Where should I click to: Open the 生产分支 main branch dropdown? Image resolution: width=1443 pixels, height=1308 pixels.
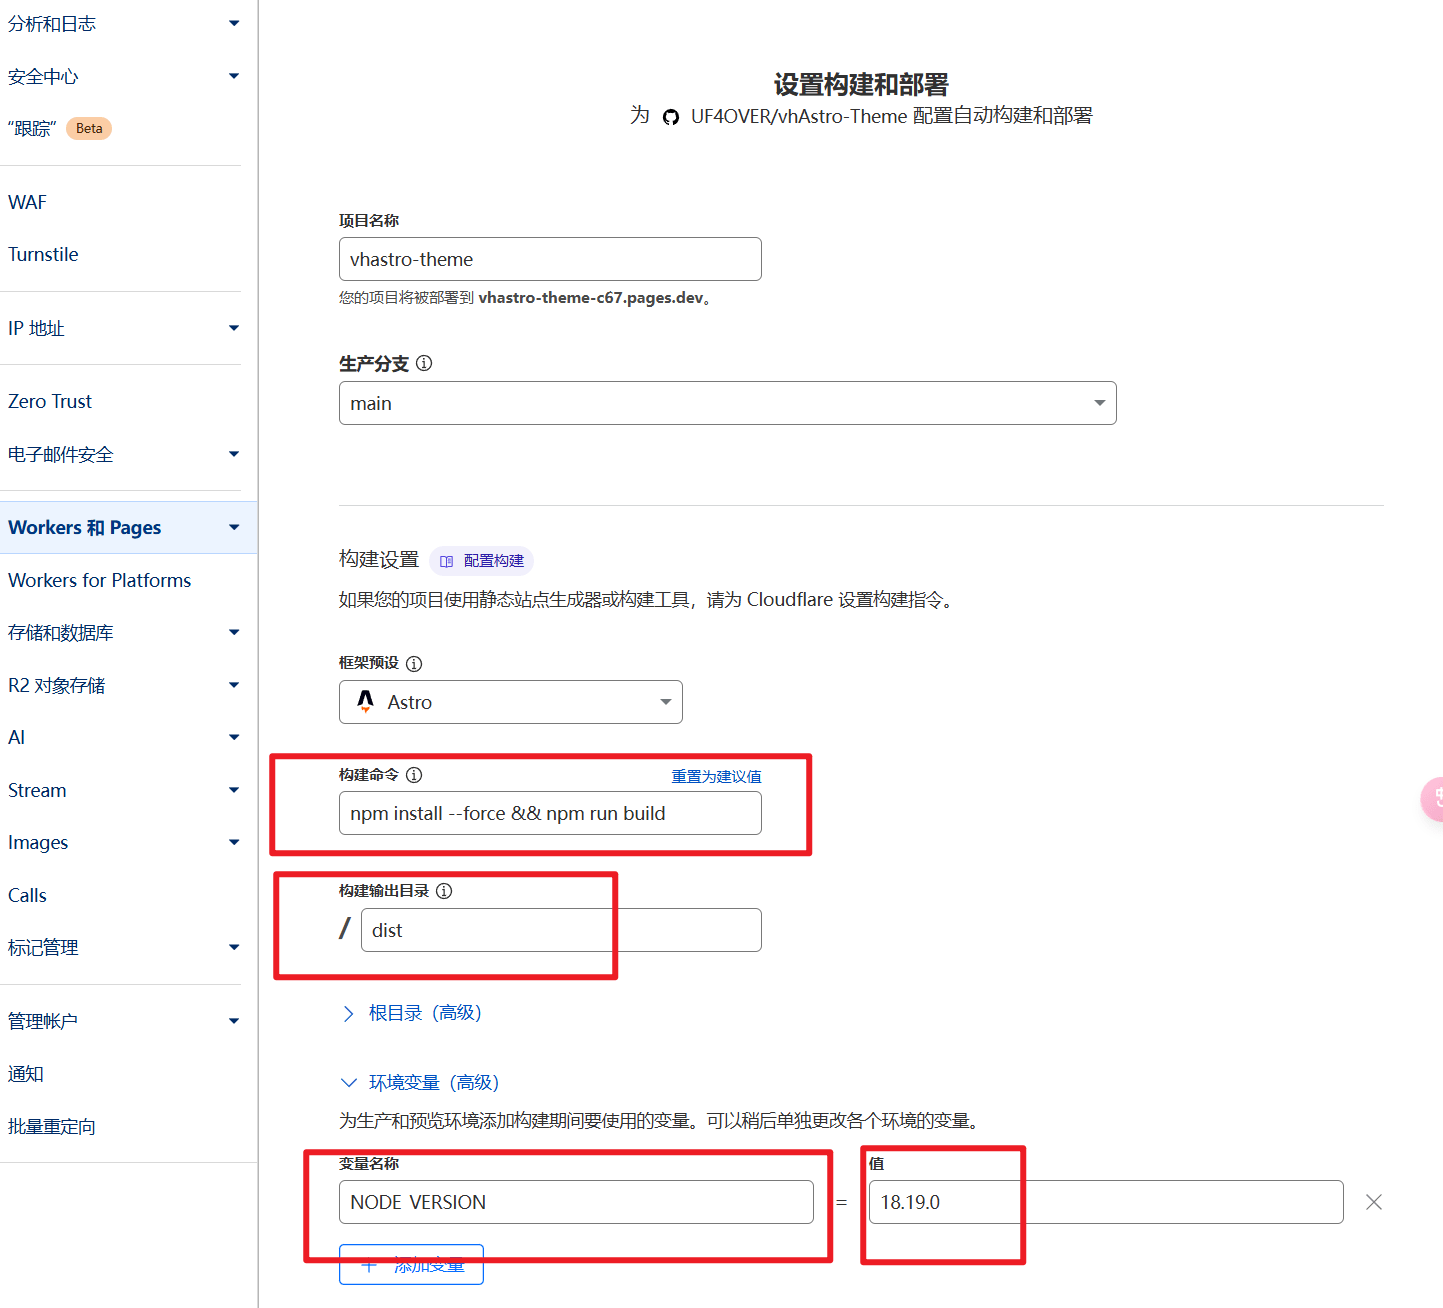click(727, 403)
